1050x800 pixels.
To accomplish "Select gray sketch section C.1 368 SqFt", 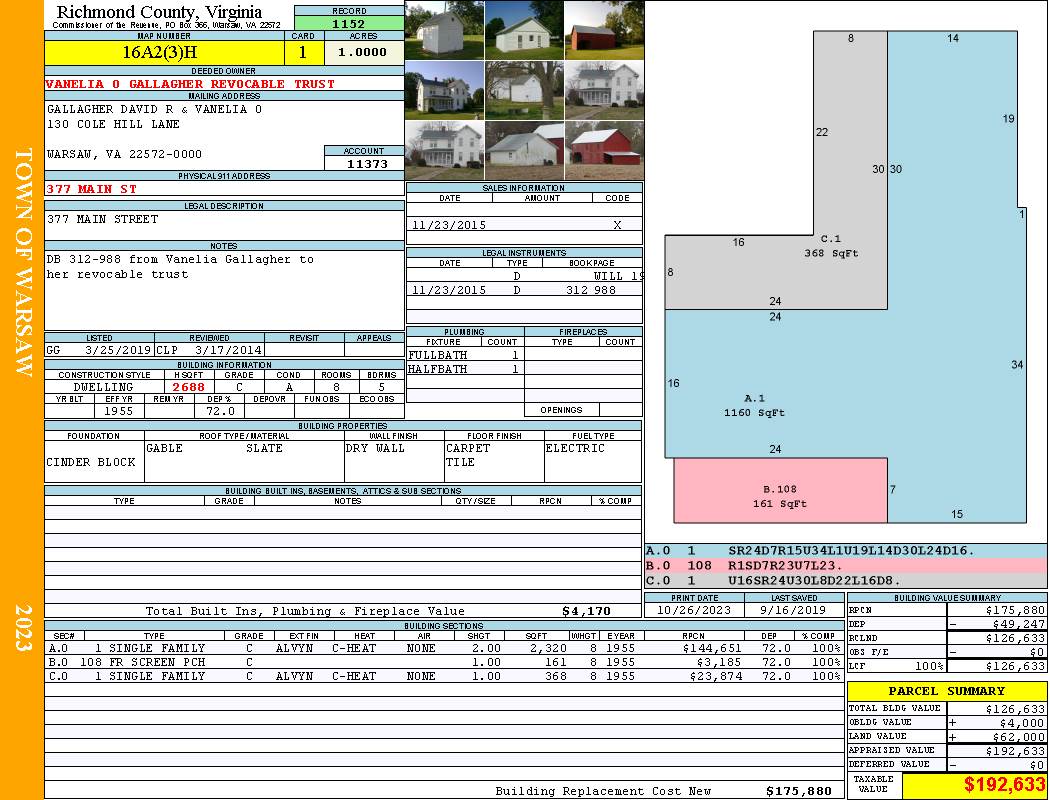I will pyautogui.click(x=831, y=246).
